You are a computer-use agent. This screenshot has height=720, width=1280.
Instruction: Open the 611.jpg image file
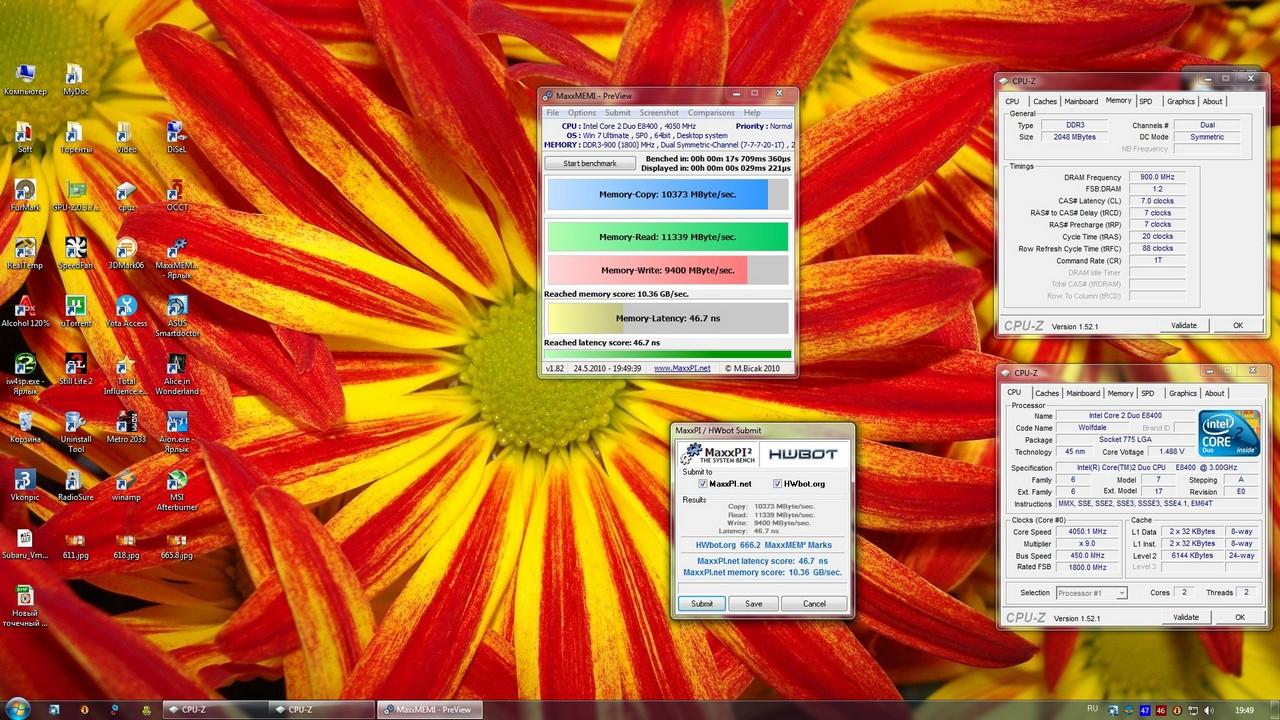click(x=76, y=545)
